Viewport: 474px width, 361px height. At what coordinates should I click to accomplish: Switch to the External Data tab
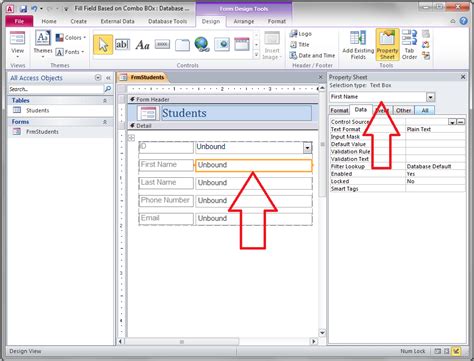pyautogui.click(x=117, y=21)
